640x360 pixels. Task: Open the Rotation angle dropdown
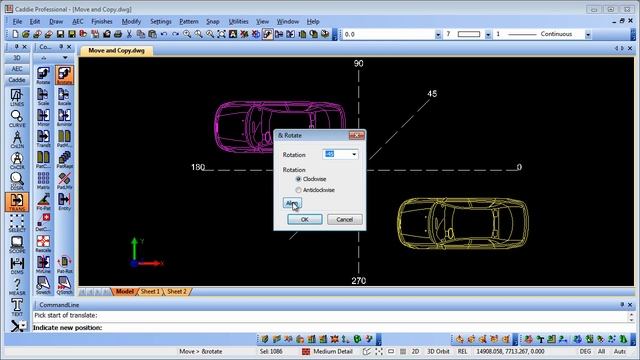354,154
